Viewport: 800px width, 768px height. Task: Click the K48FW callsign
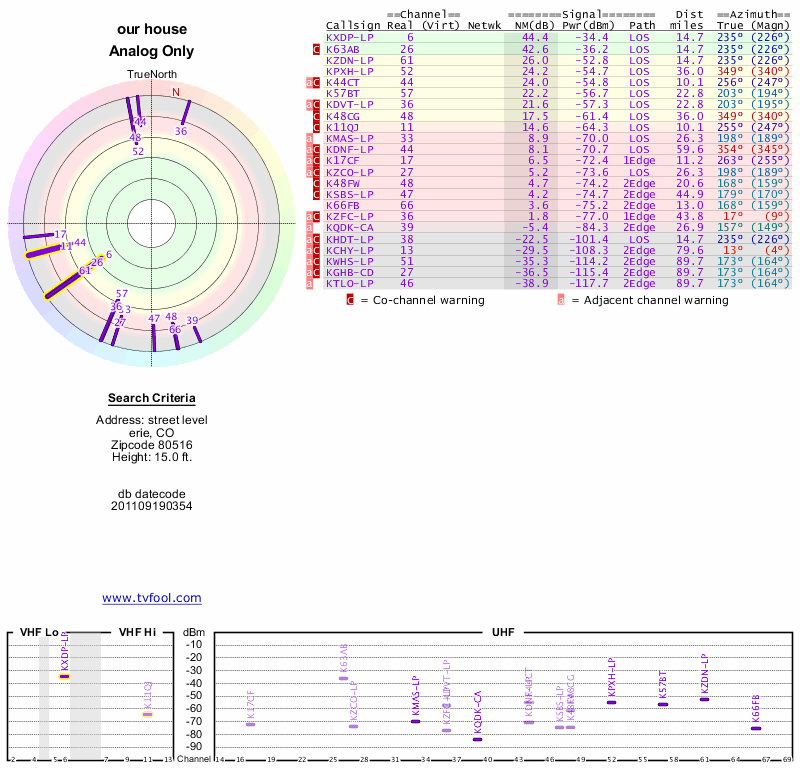[x=342, y=184]
